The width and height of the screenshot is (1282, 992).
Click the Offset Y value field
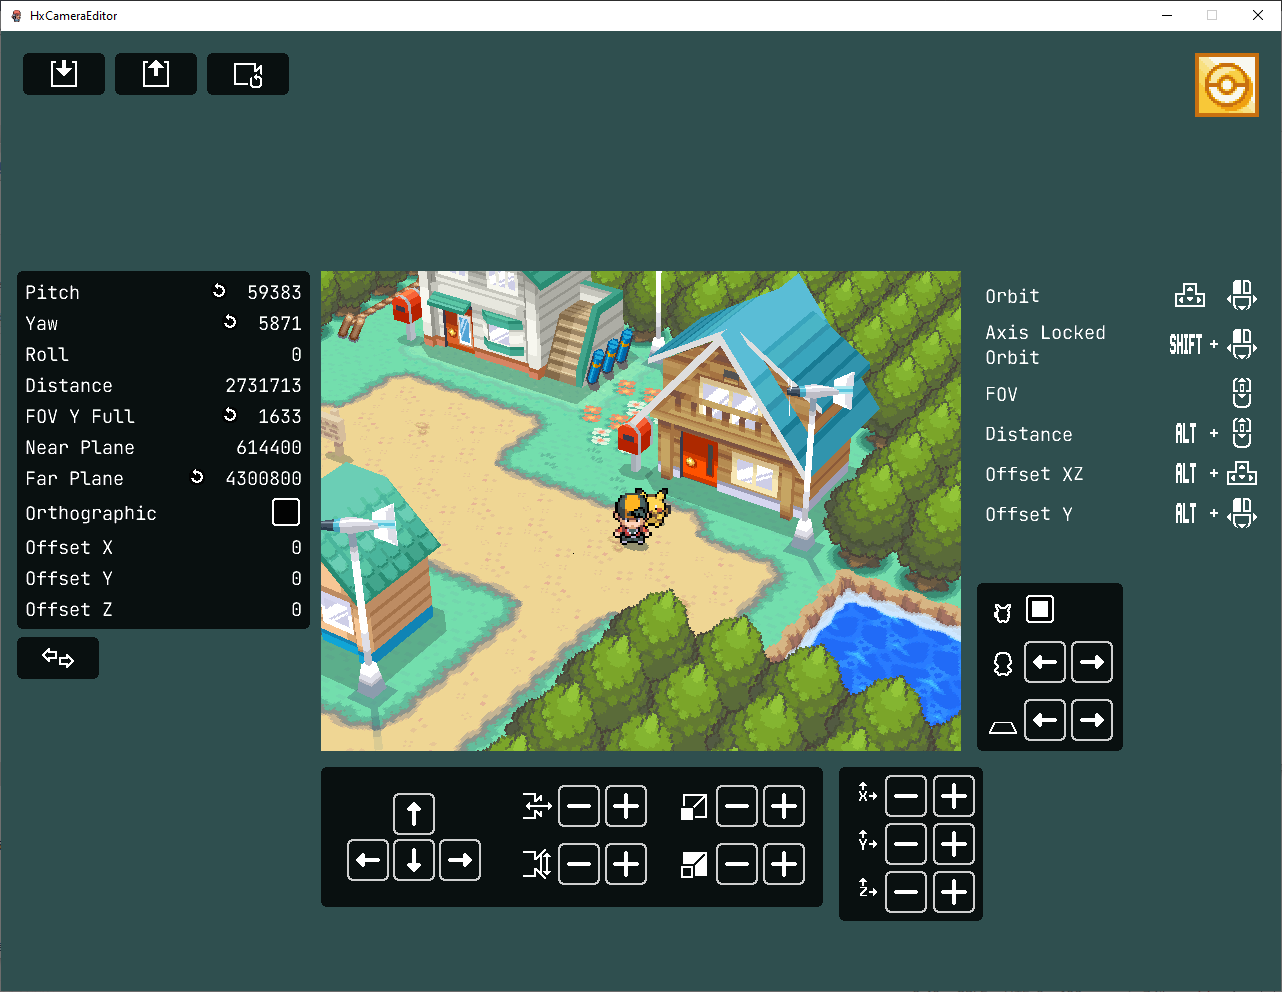[x=296, y=578]
